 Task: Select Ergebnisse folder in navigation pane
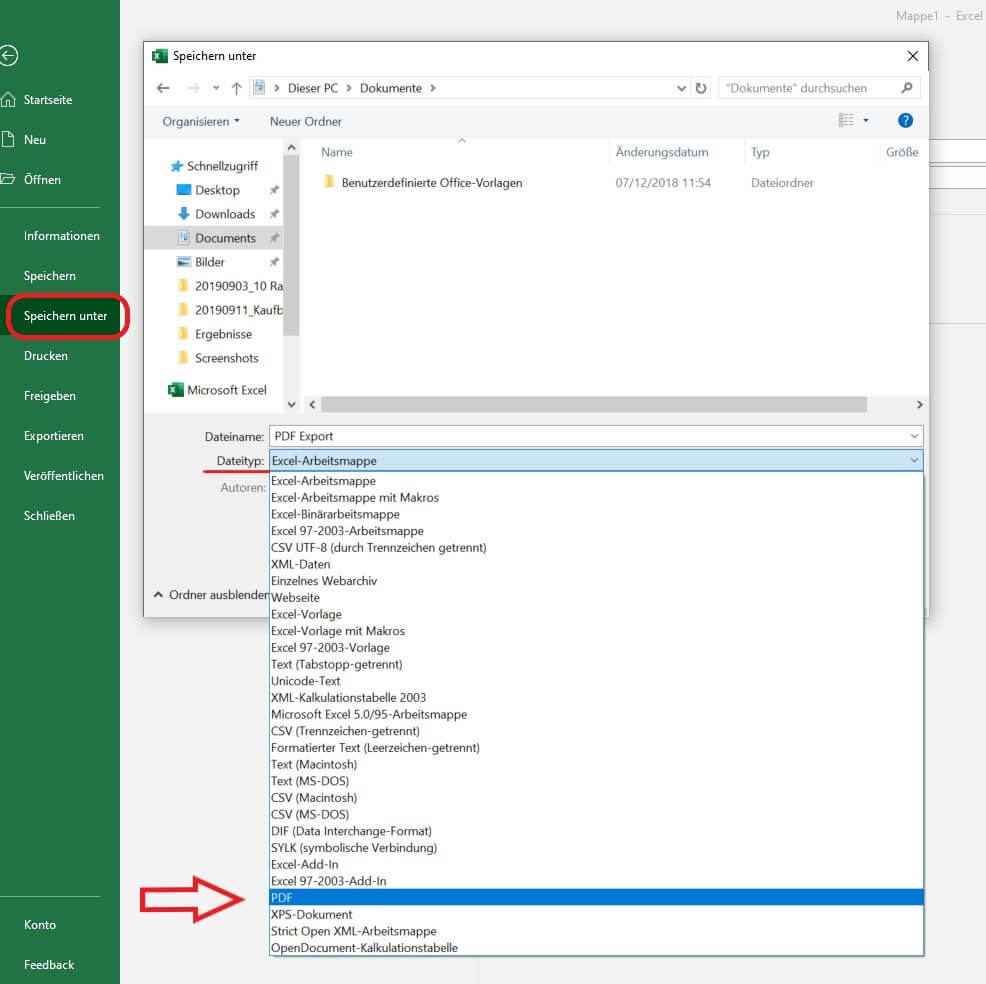[x=223, y=334]
